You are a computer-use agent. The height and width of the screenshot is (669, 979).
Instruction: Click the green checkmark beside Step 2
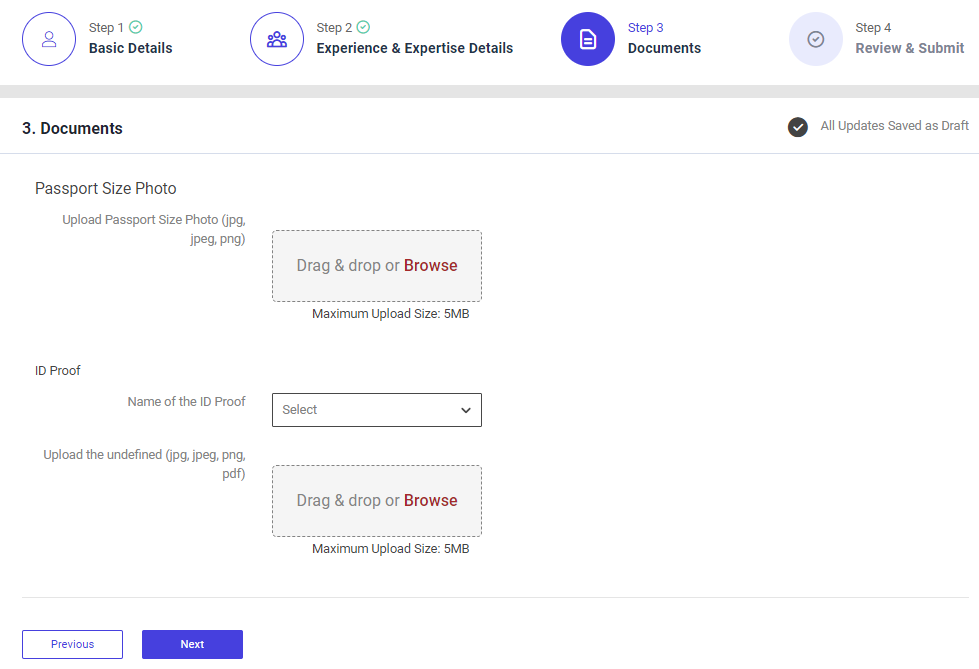coord(363,27)
